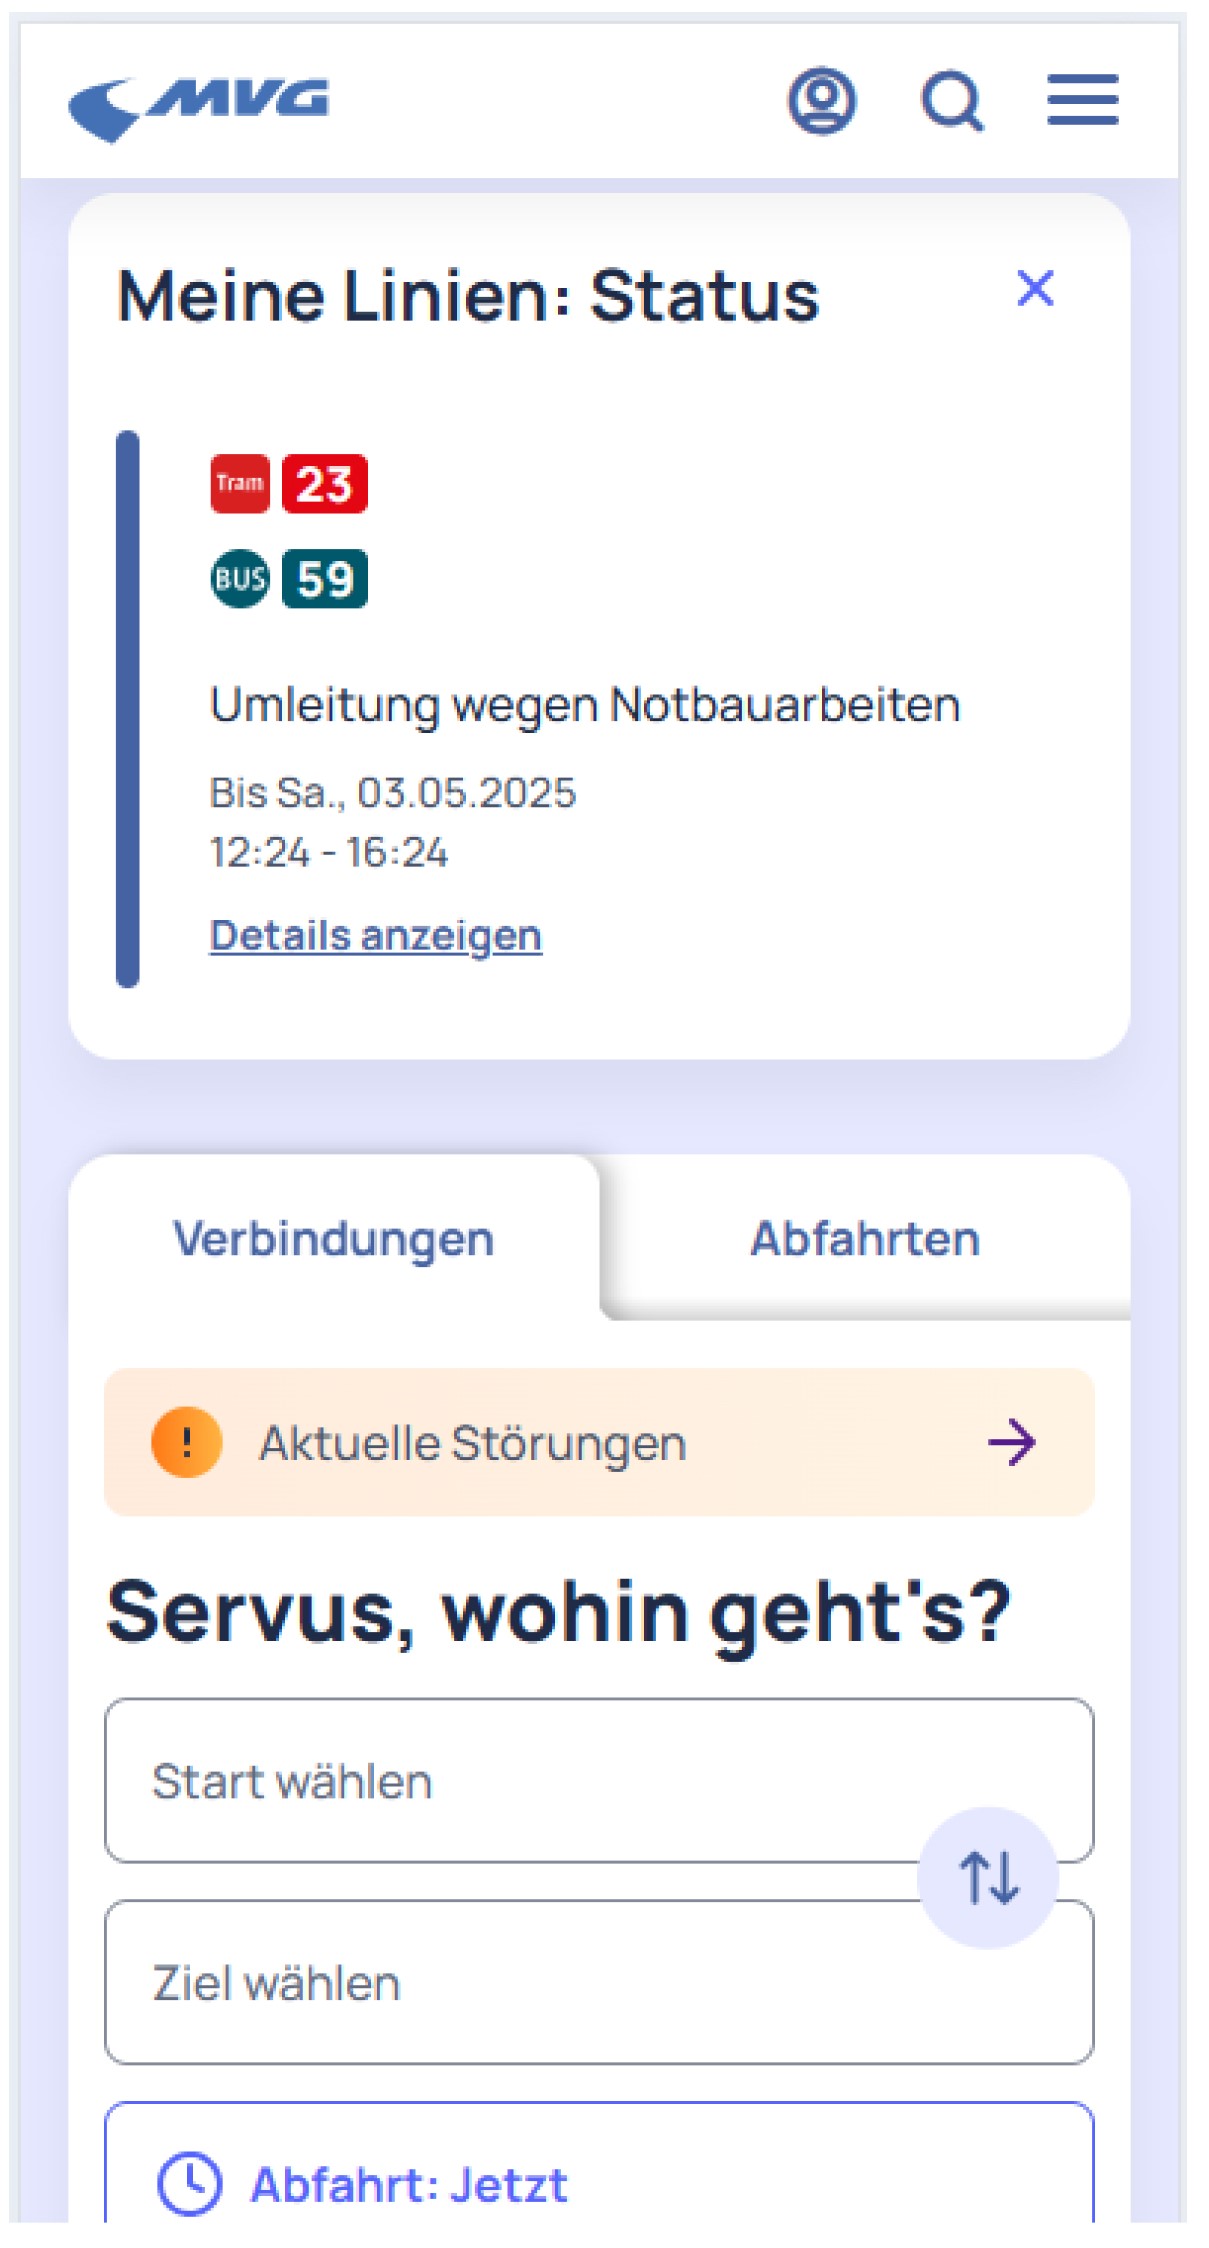Image resolution: width=1209 pixels, height=2248 pixels.
Task: Expand the Abfahrt: Jetzt time selector
Action: (x=599, y=2170)
